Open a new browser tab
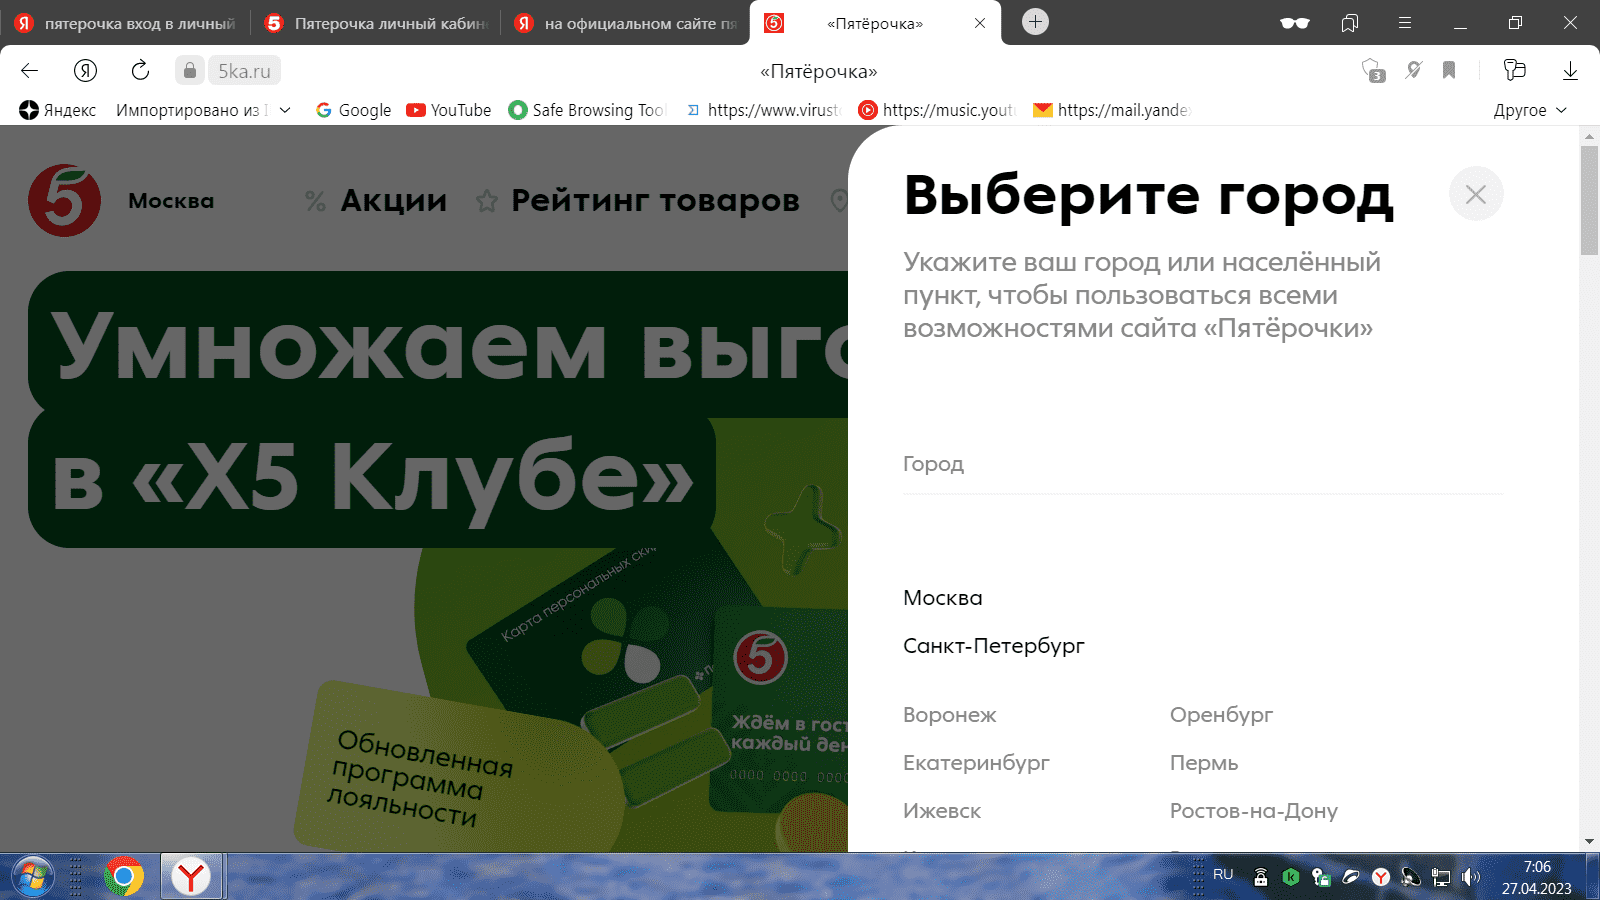This screenshot has width=1600, height=900. [x=1036, y=22]
